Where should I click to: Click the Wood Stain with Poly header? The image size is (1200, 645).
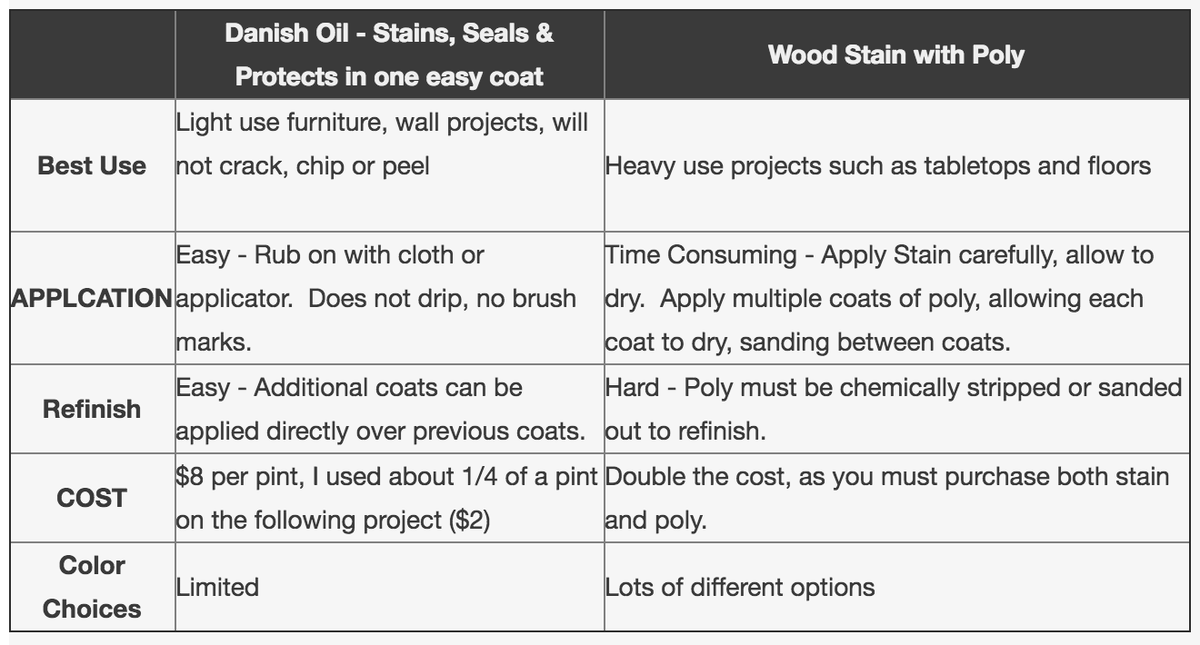click(x=896, y=55)
